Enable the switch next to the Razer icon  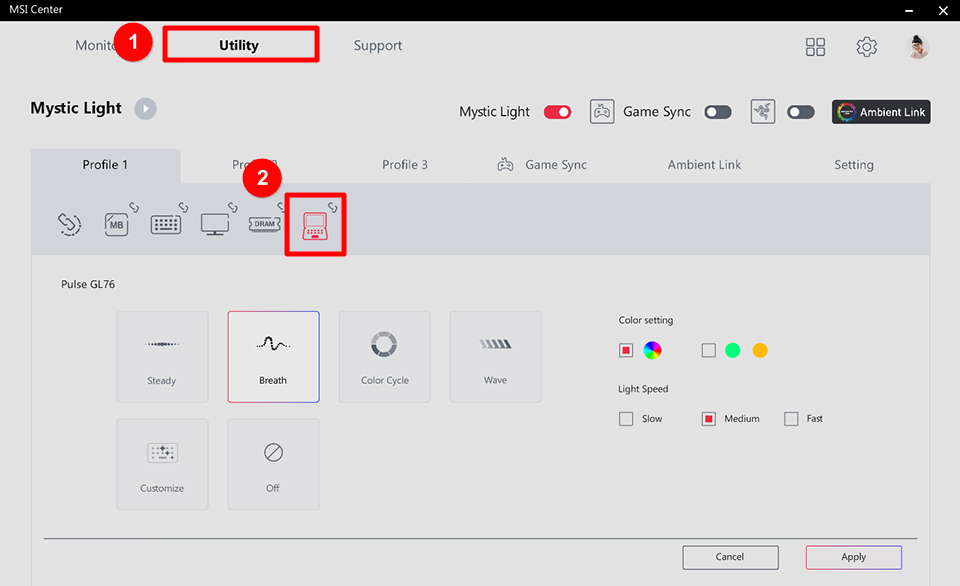[x=801, y=112]
